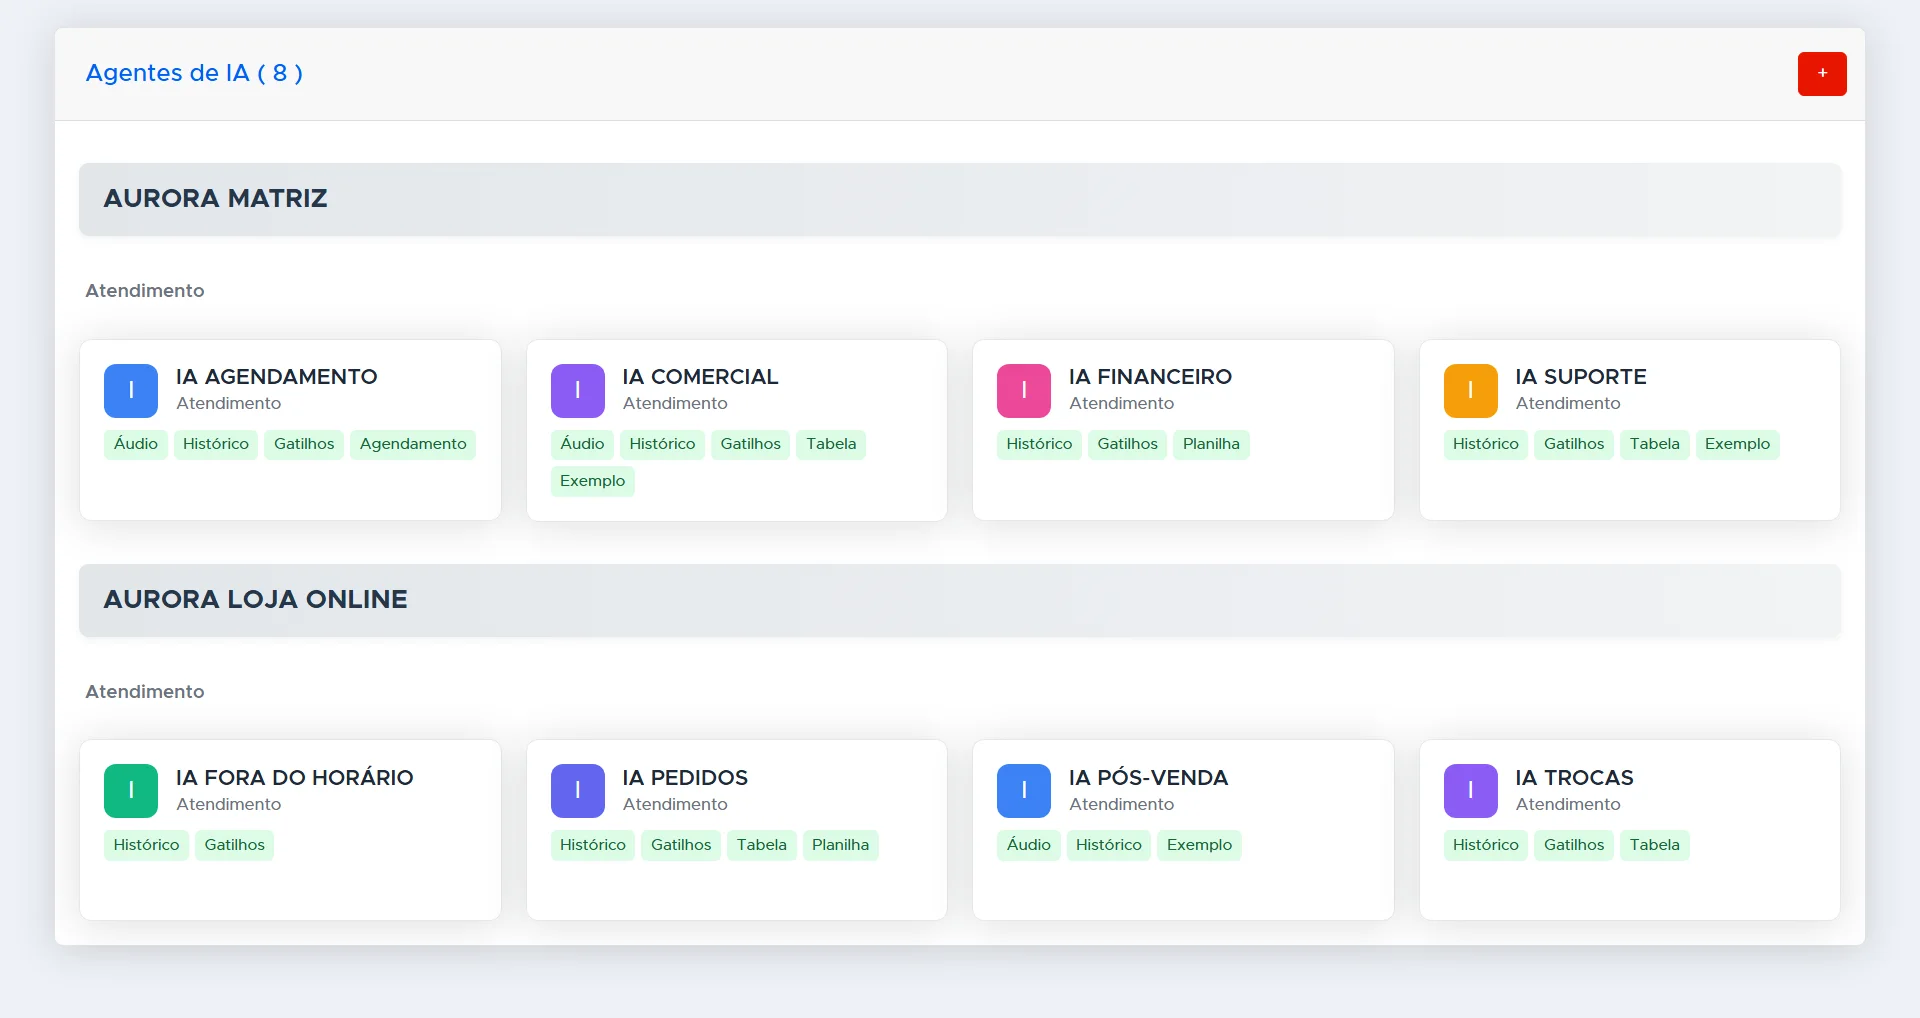1920x1018 pixels.
Task: Click Tabela tag on IA COMERCIAL card
Action: pos(831,444)
